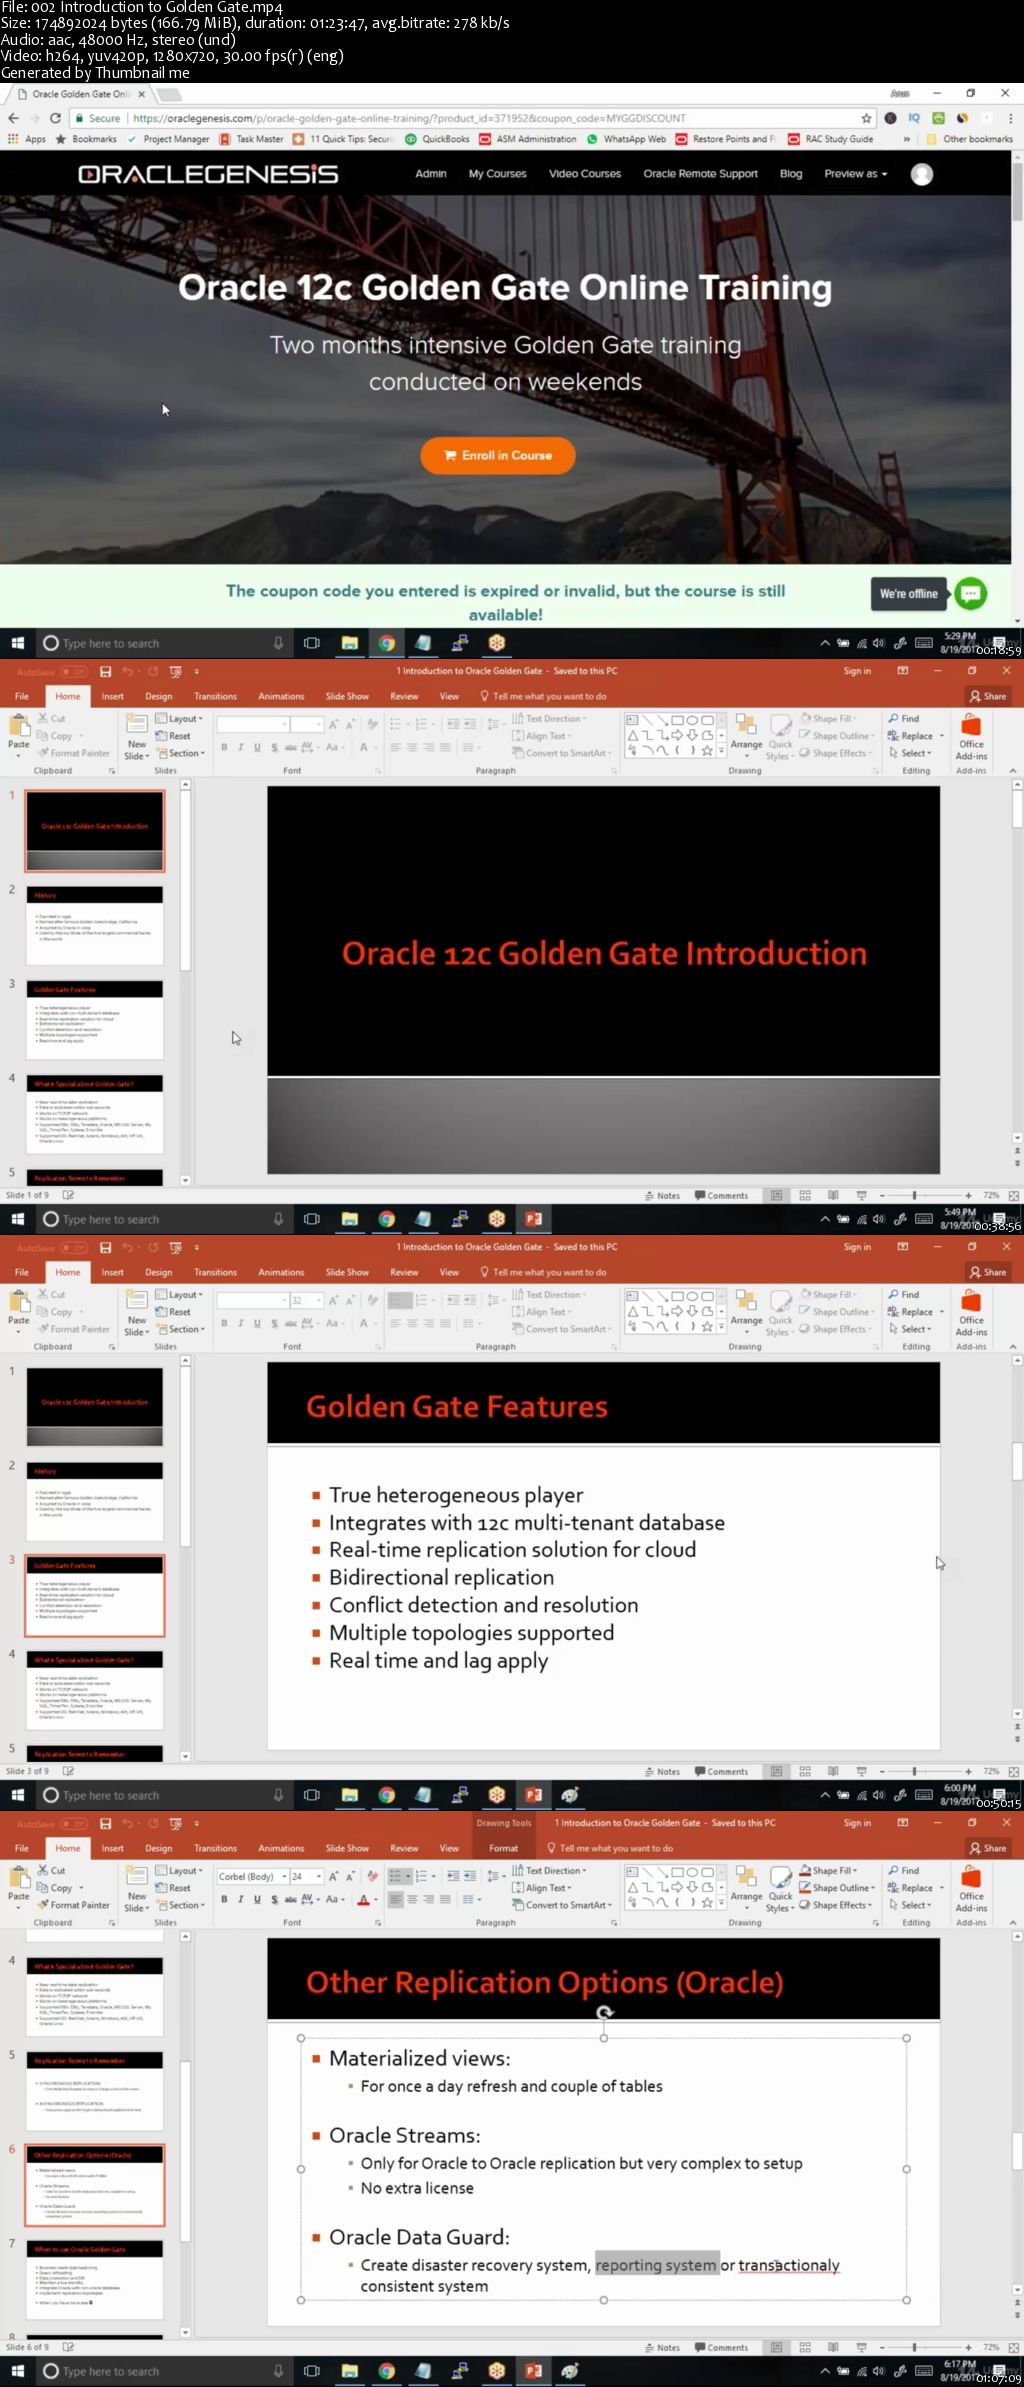Open My Courses on the OracleGenesis navbar
Viewport: 1024px width, 2387px height.
497,174
